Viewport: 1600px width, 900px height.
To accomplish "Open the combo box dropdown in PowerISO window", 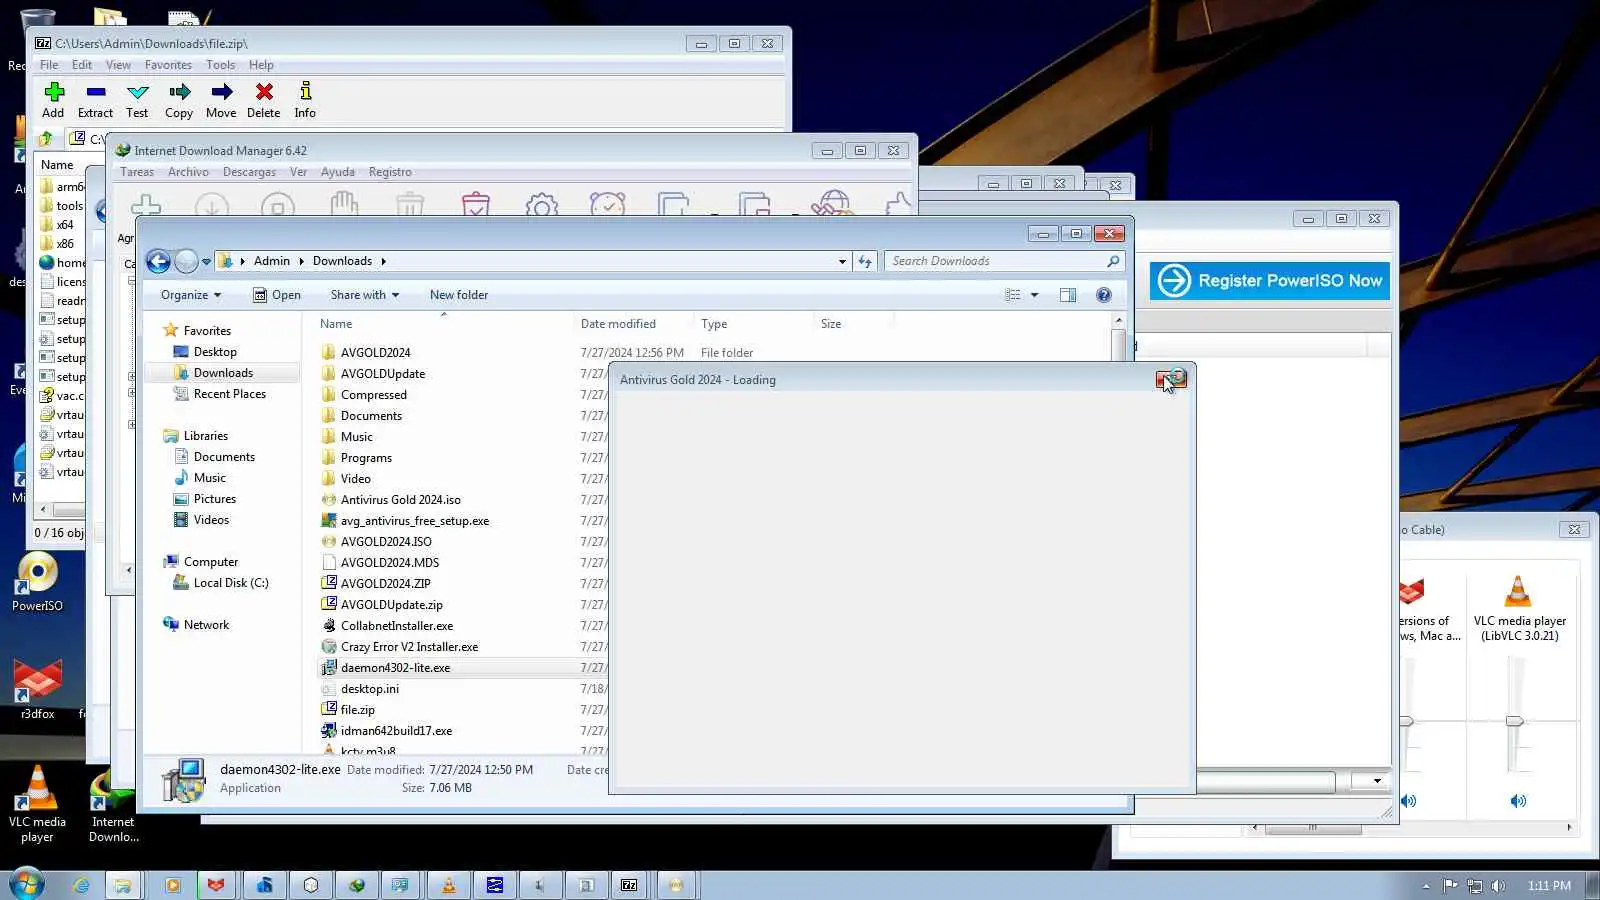I will tap(1377, 781).
